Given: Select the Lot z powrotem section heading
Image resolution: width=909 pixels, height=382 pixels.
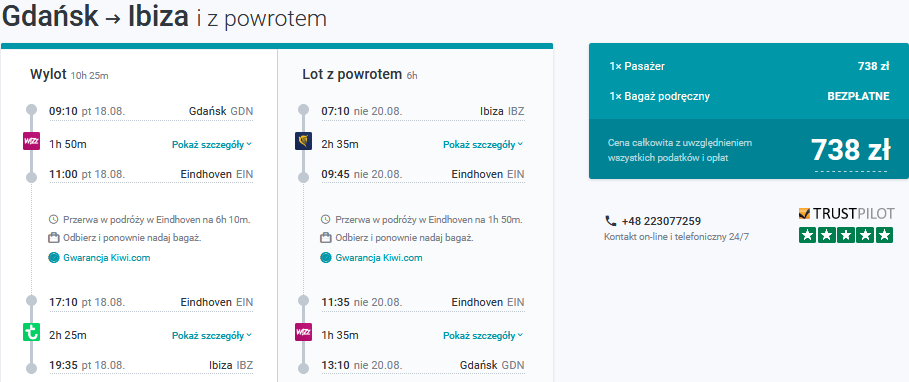Looking at the screenshot, I should click(x=352, y=74).
